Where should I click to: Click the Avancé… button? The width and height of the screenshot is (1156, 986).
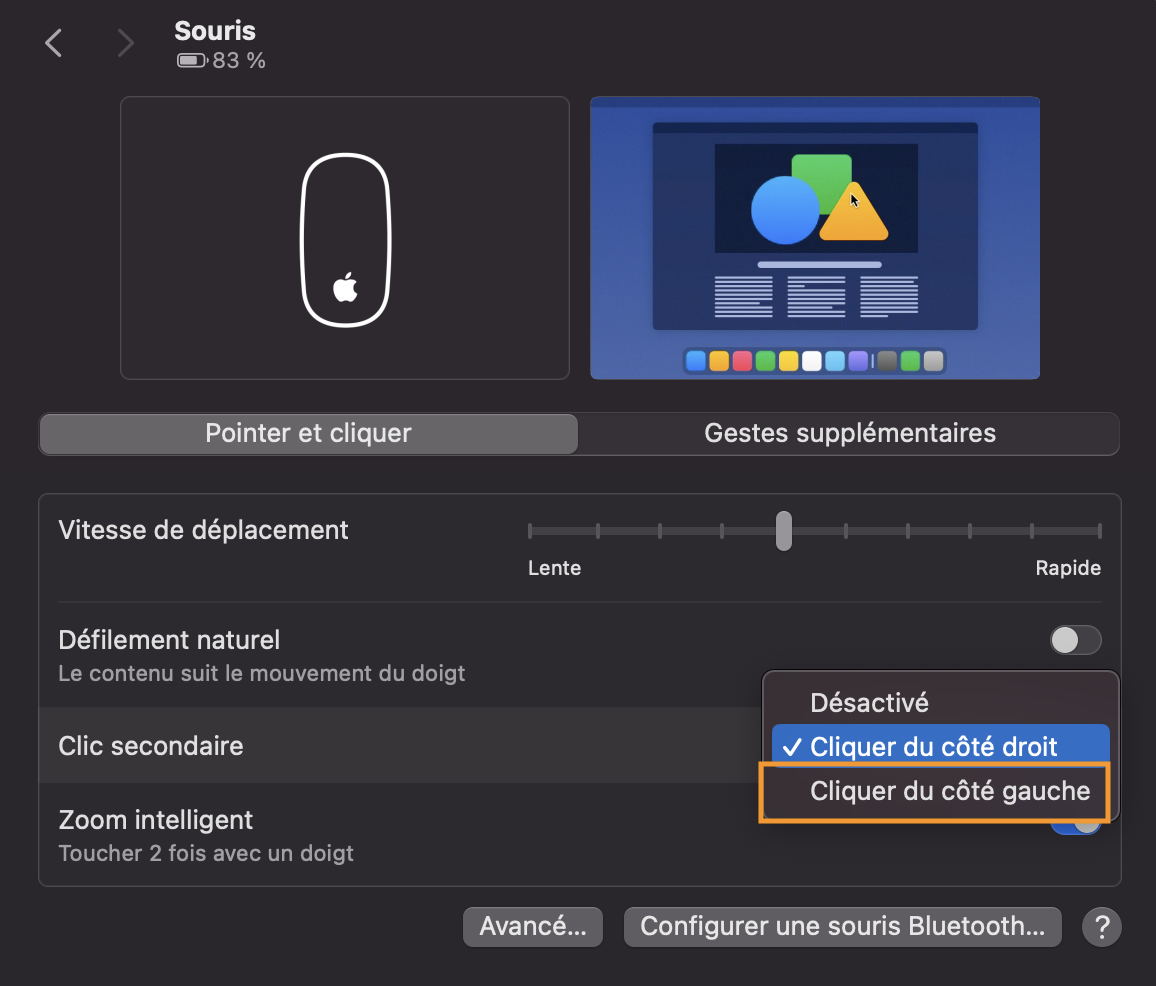click(532, 926)
